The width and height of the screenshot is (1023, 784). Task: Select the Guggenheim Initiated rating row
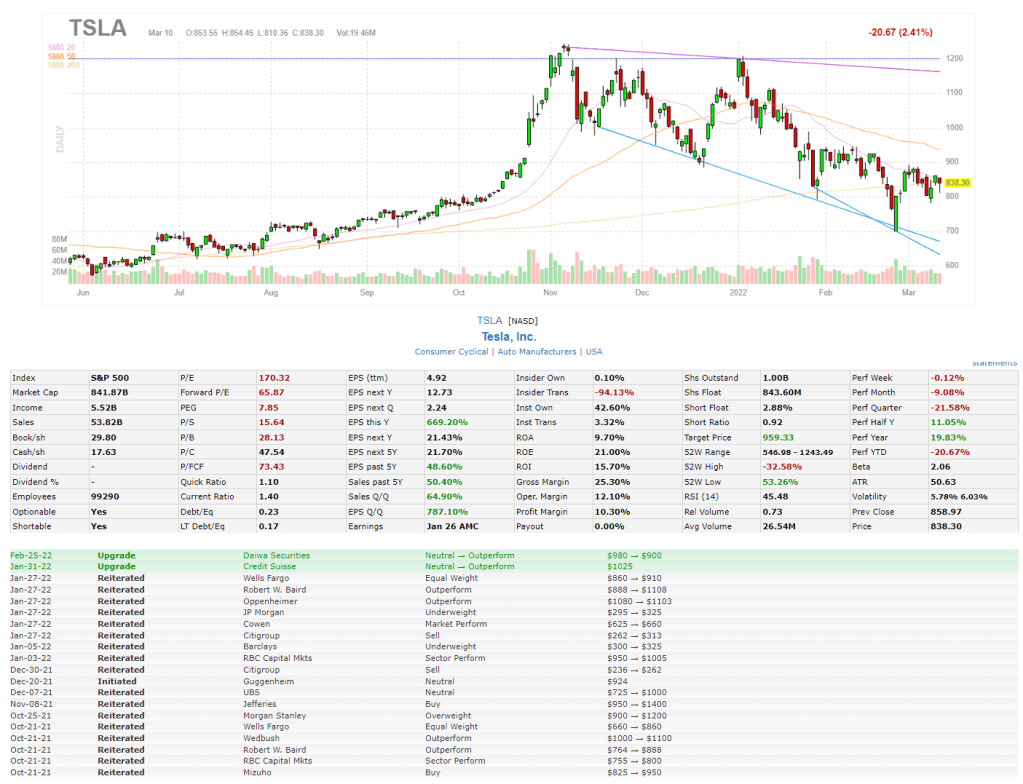click(269, 682)
